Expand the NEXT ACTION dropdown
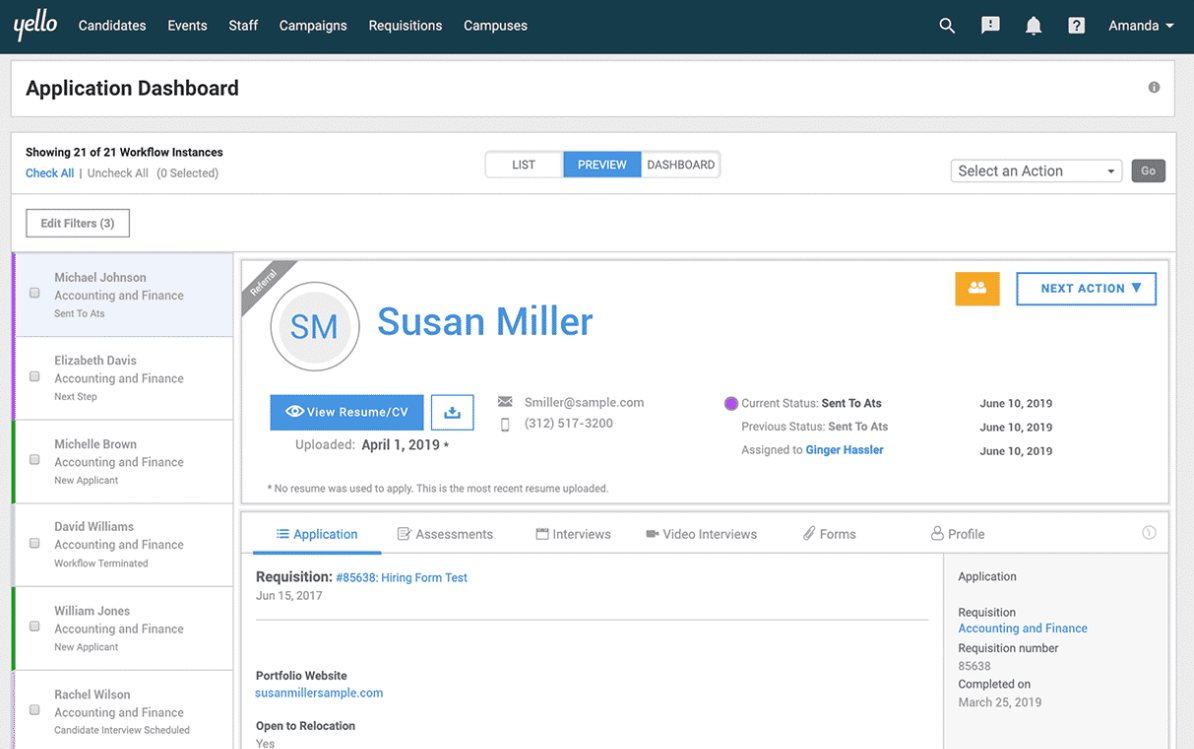Image resolution: width=1194 pixels, height=749 pixels. [1086, 288]
